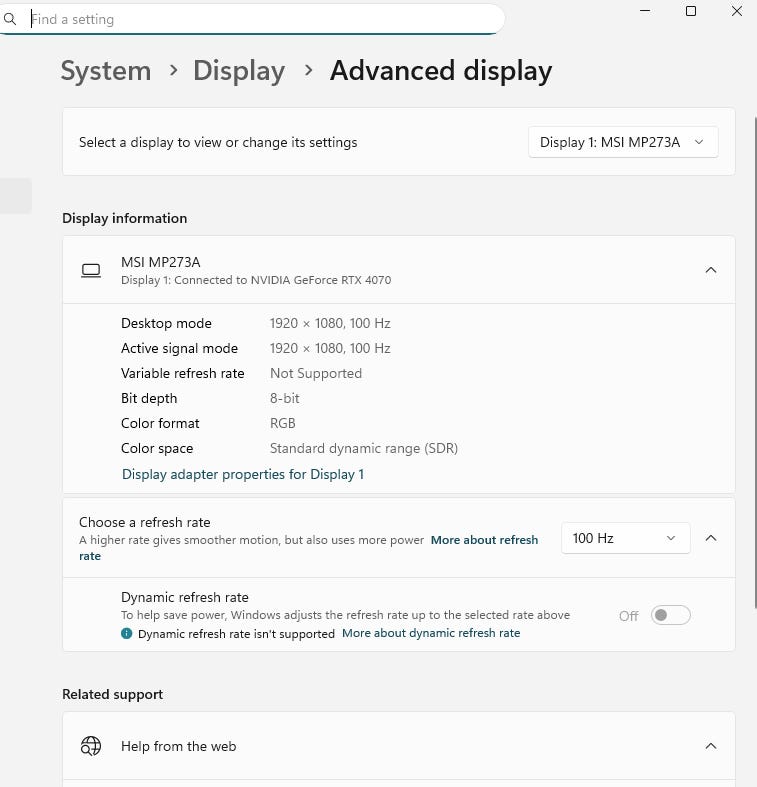Open the 100 Hz refresh rate dropdown
This screenshot has height=787, width=757.
(x=625, y=538)
